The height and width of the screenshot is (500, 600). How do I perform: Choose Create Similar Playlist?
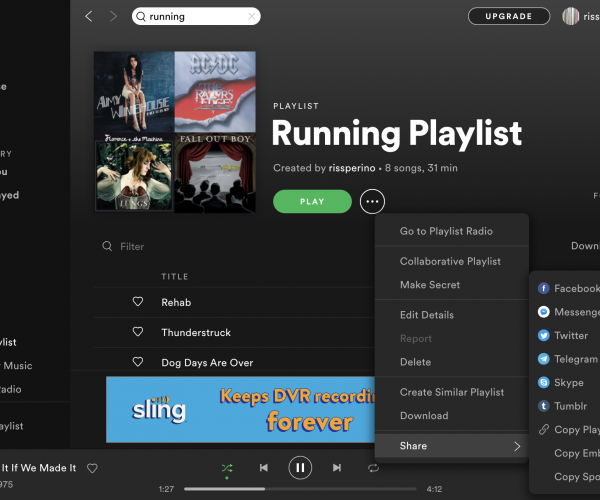[452, 392]
